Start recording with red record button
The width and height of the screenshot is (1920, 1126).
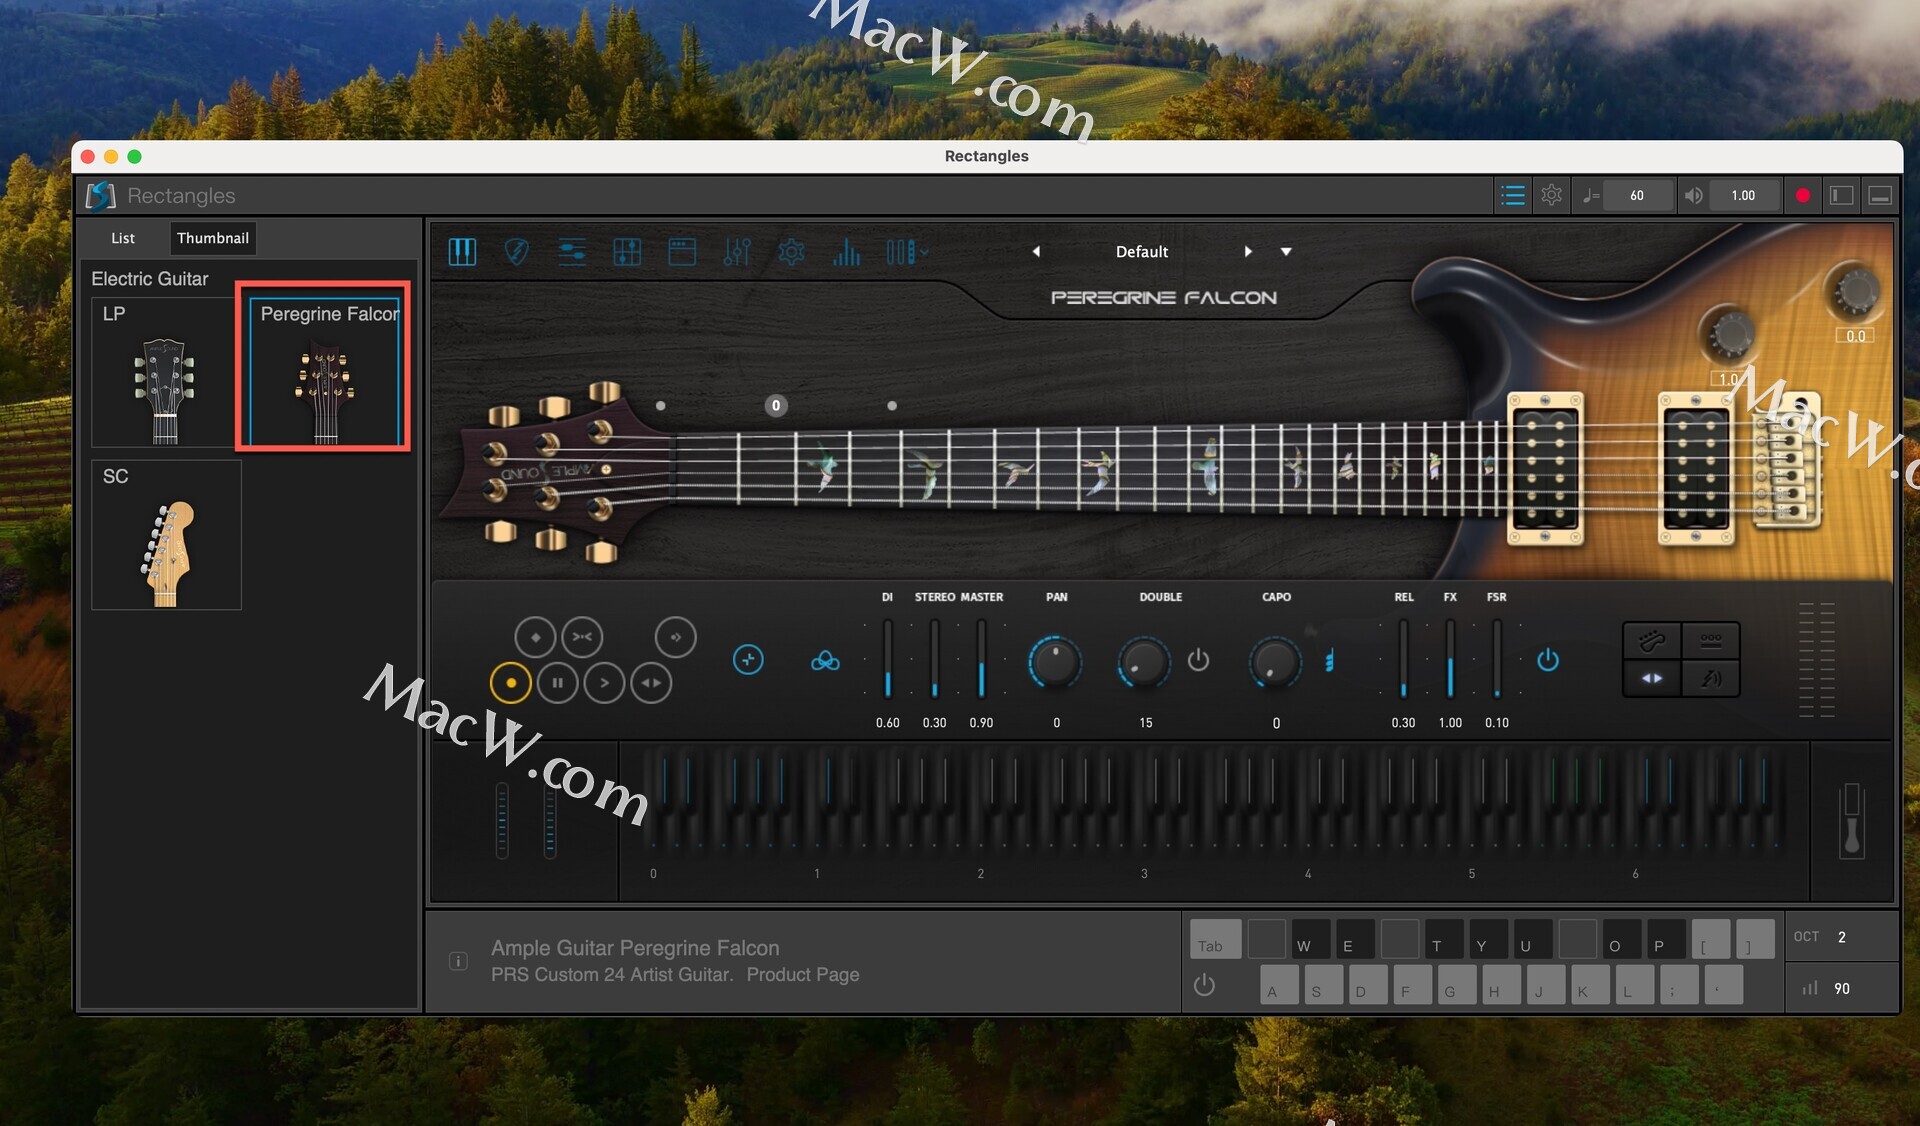pos(1802,196)
